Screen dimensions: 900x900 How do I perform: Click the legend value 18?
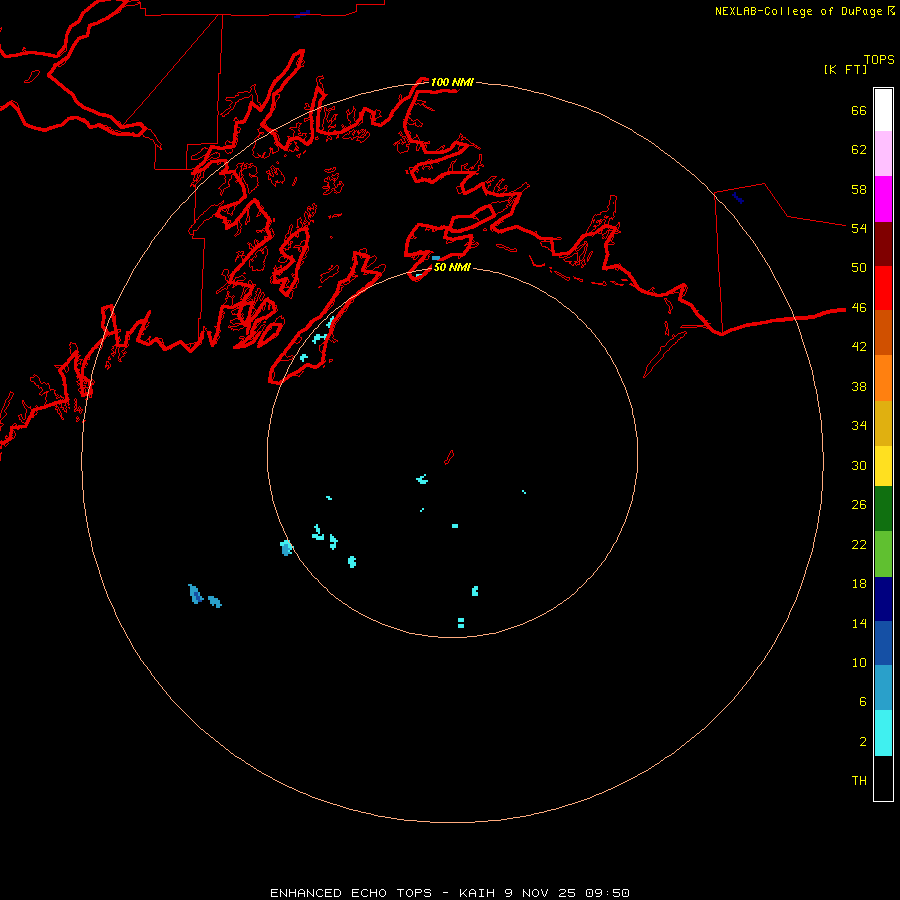(859, 584)
